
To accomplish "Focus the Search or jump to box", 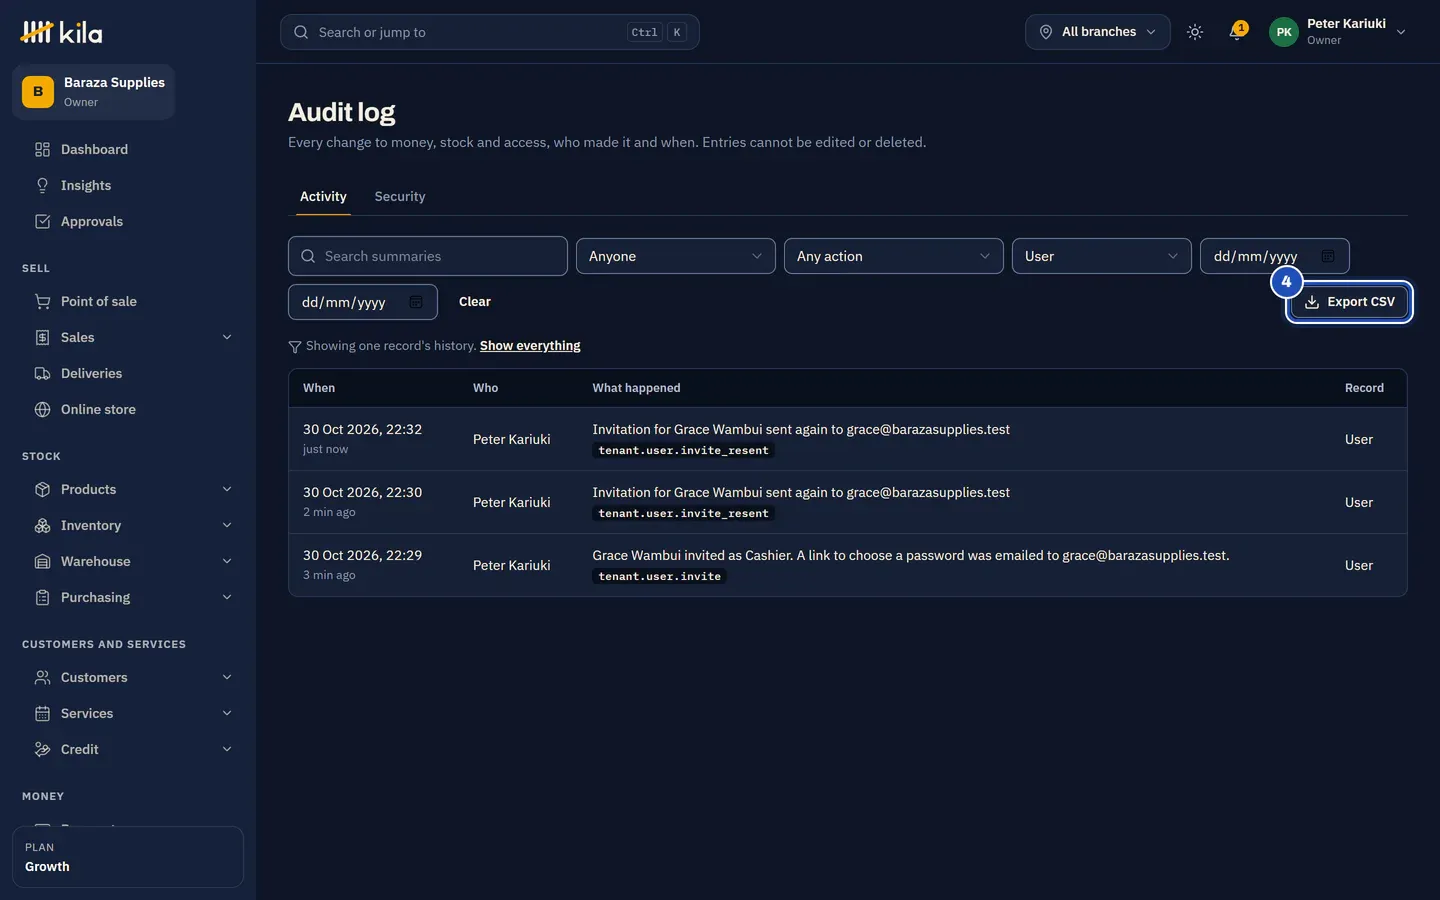I will [490, 32].
